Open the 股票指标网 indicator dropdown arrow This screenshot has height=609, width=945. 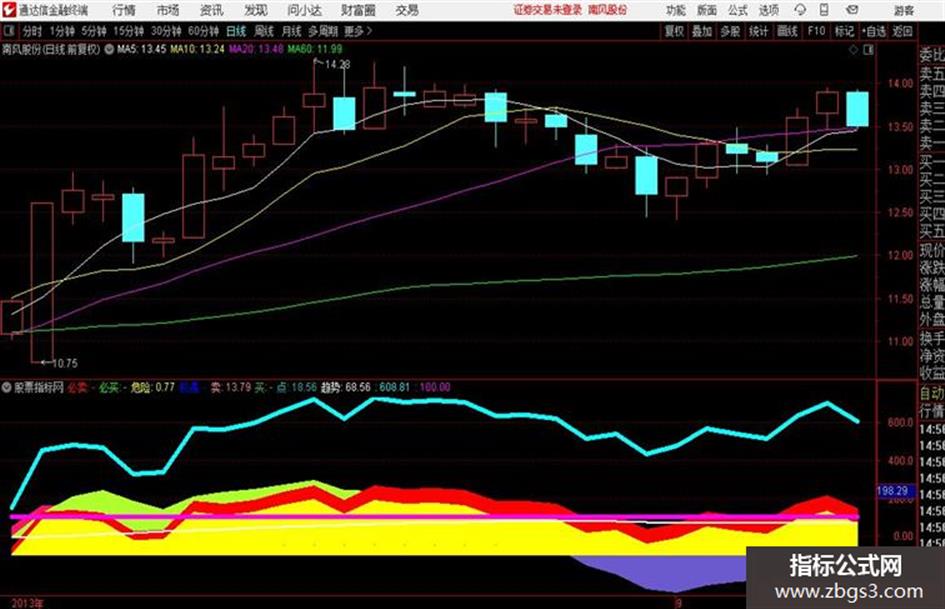7,387
